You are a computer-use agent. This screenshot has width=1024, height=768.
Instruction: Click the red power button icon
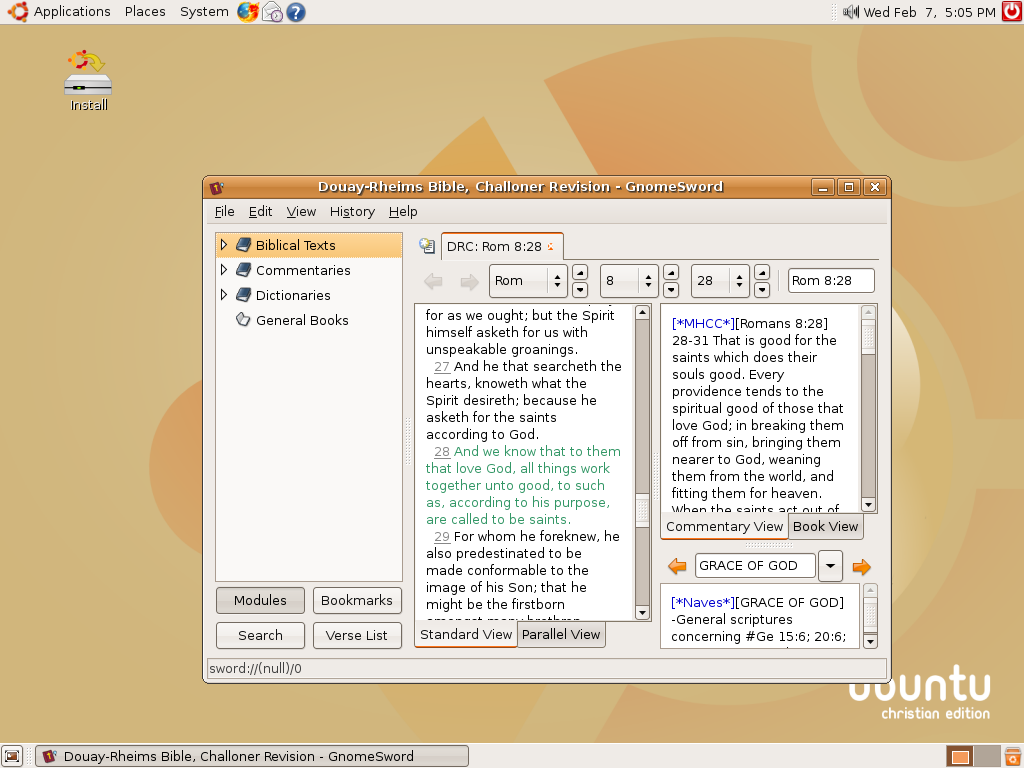[1012, 12]
